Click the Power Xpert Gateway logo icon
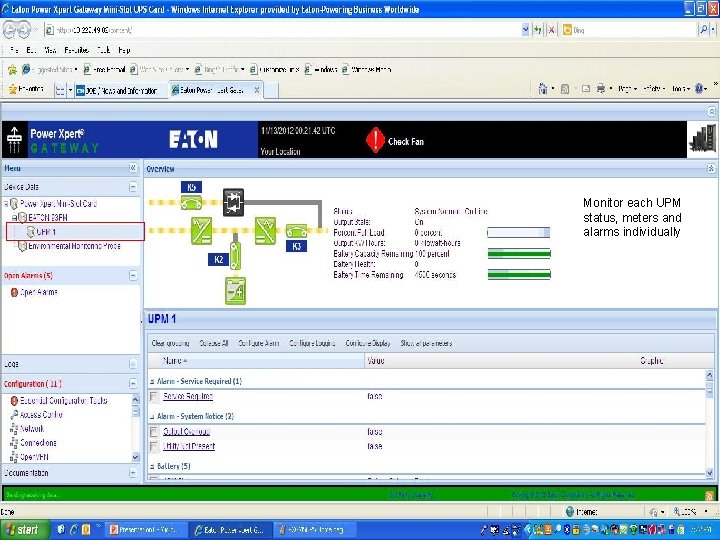 click(14, 140)
